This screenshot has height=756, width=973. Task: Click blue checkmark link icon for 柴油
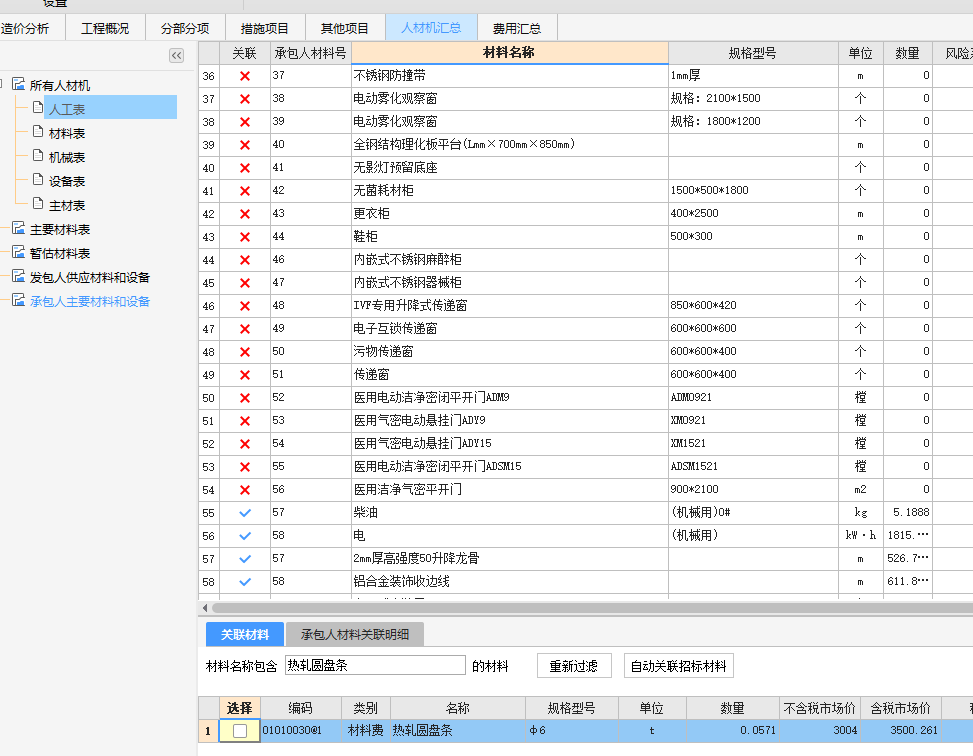(x=245, y=513)
